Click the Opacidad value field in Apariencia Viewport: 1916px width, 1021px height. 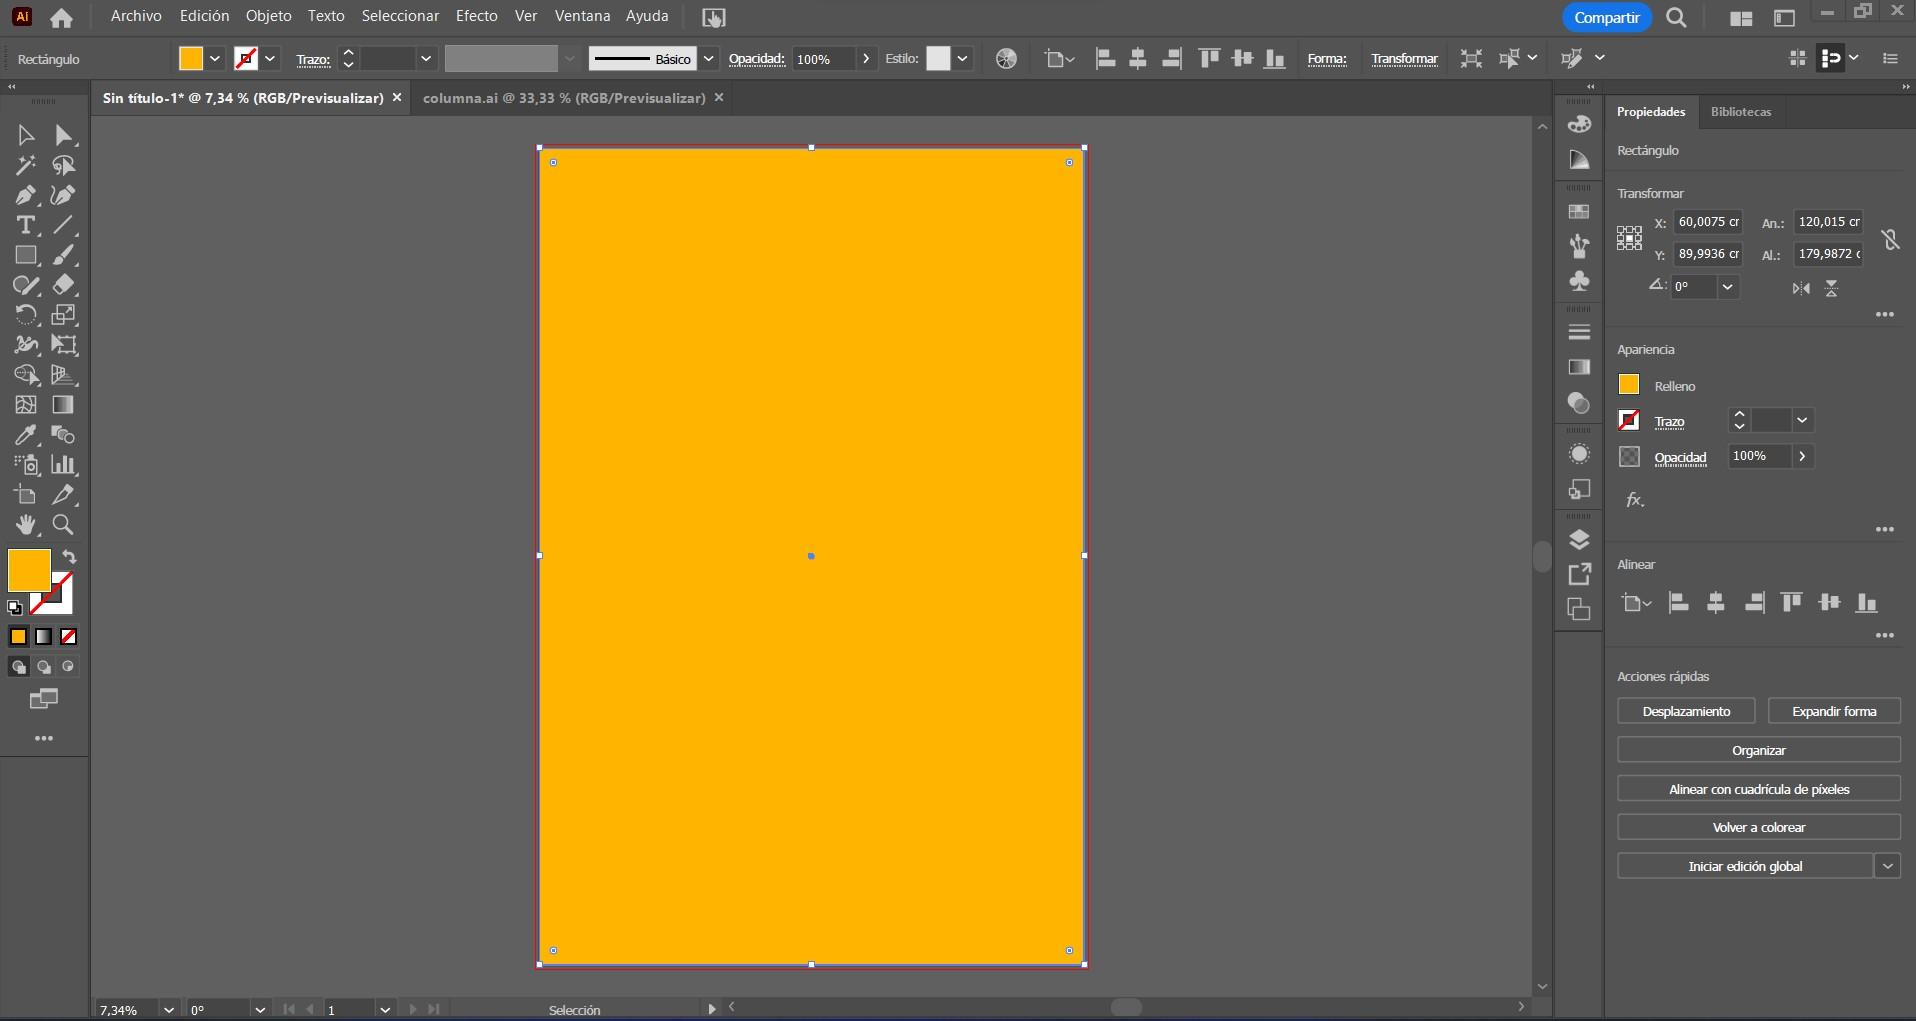1759,456
